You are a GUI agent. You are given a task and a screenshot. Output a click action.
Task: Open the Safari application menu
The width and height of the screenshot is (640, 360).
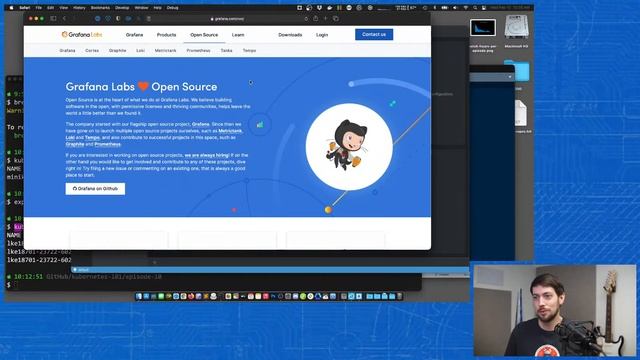(x=24, y=8)
